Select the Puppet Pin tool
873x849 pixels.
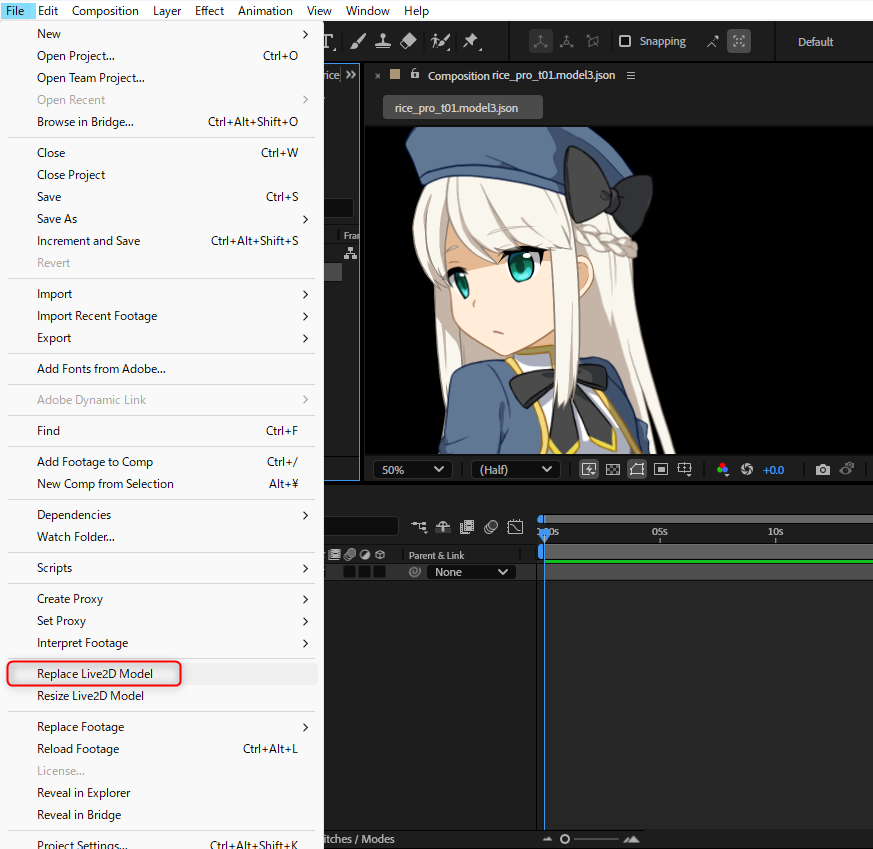(x=471, y=41)
